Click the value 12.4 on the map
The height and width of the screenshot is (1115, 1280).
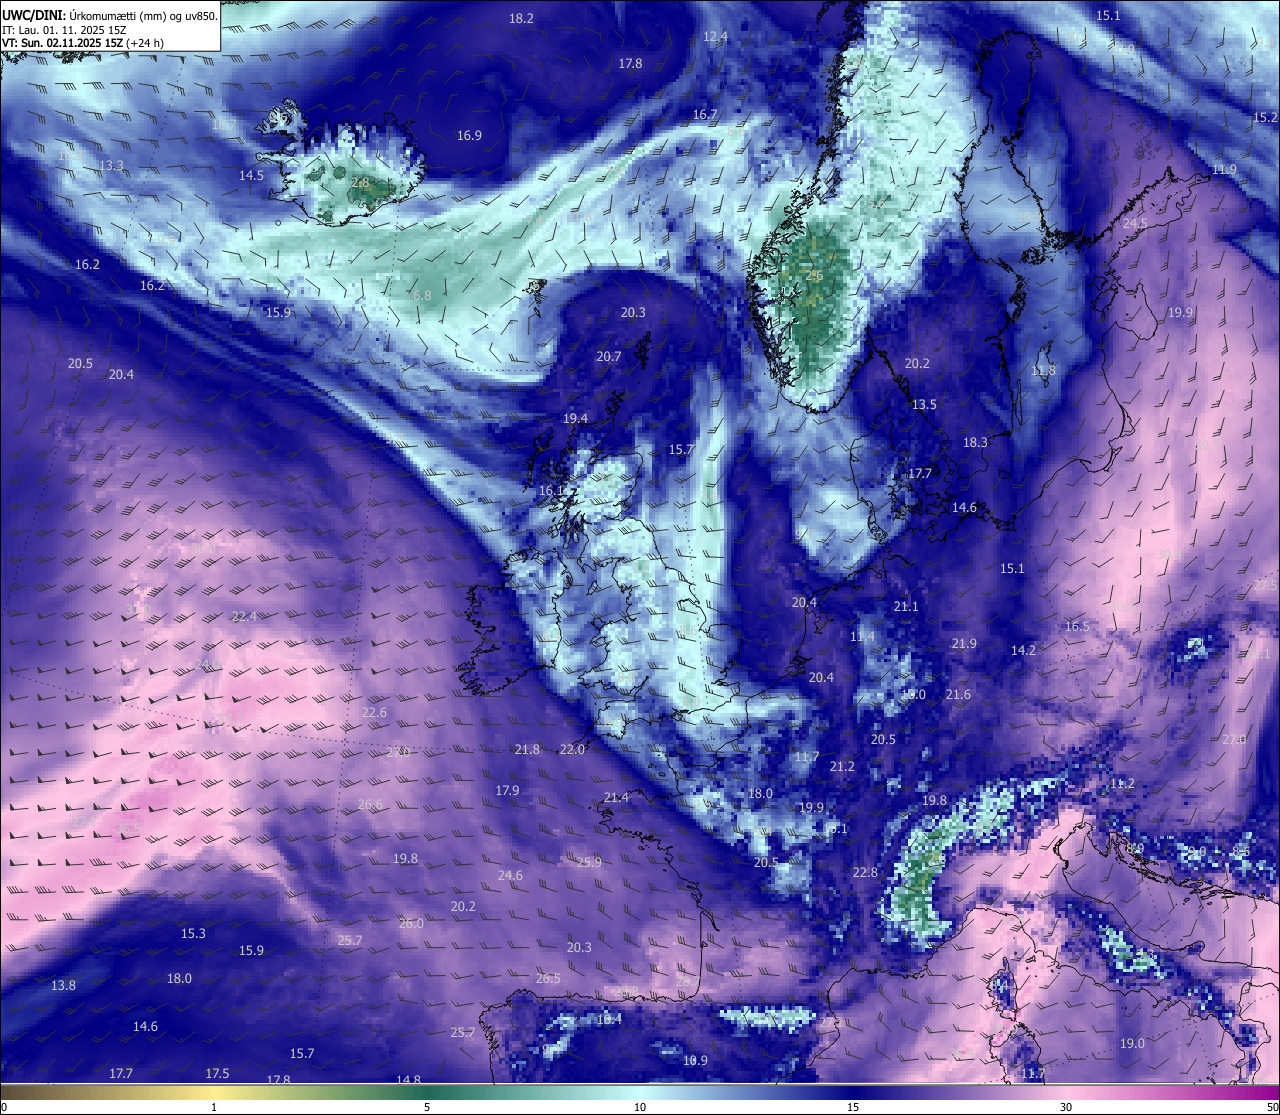[715, 36]
